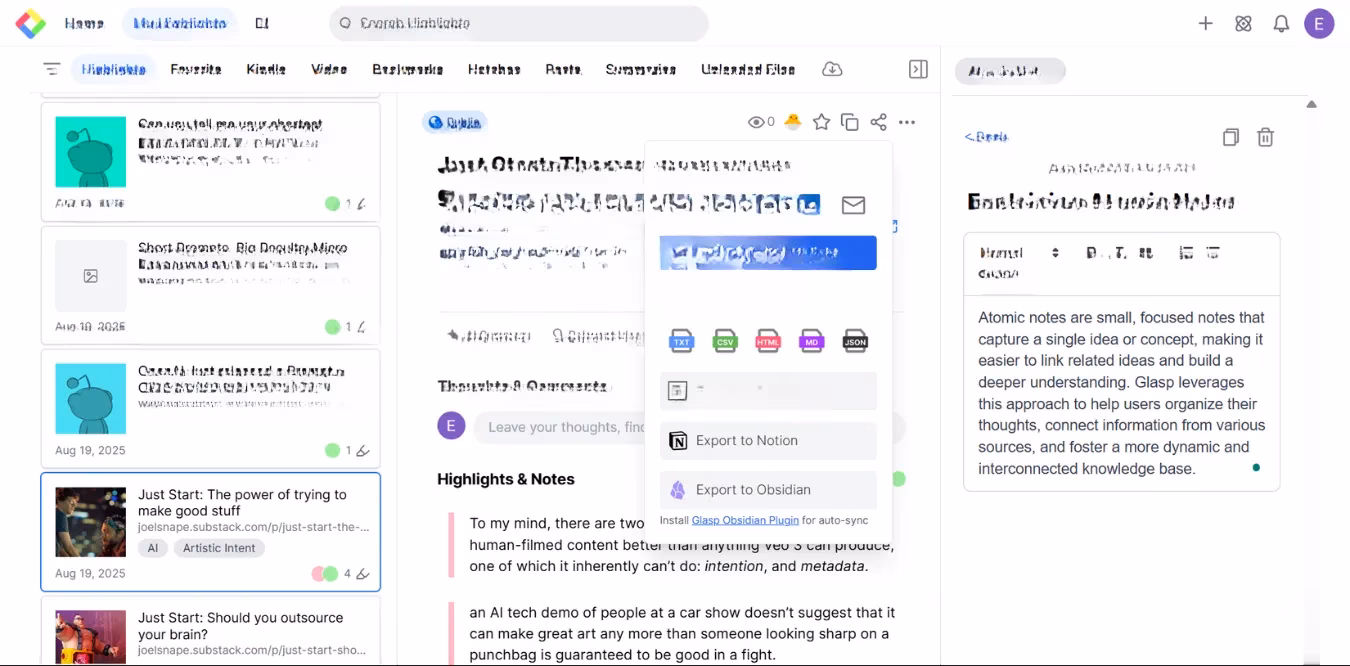
Task: Insert bullet list in note editor
Action: click(1213, 253)
